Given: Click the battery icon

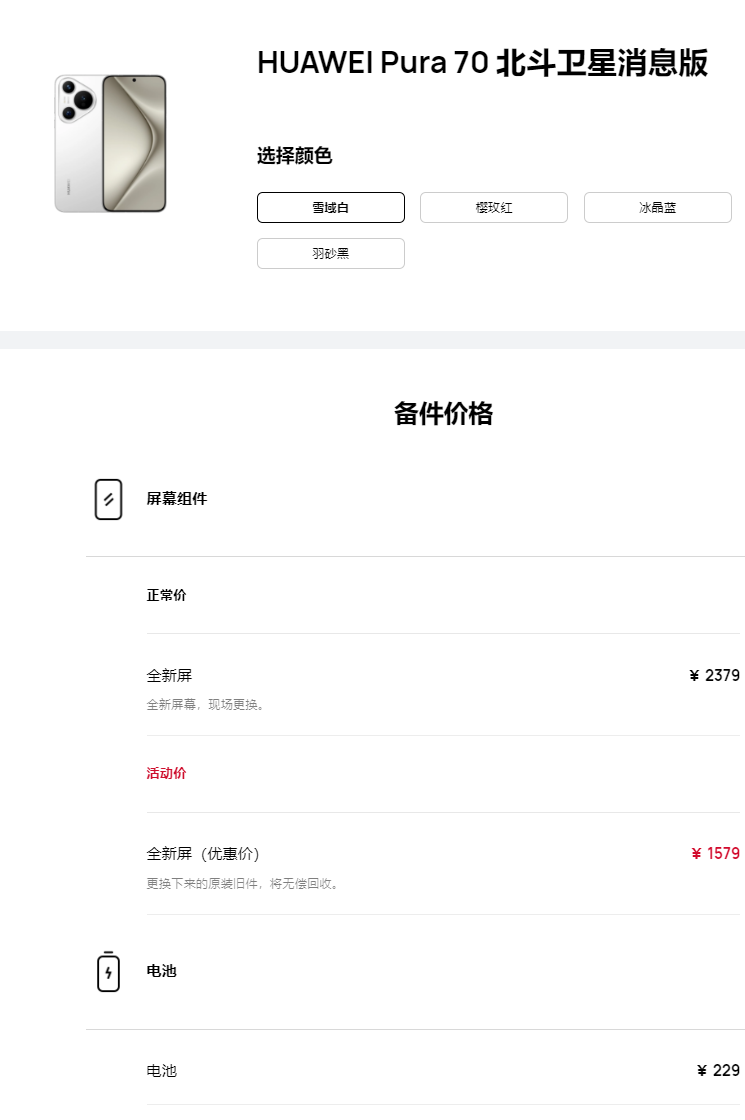Looking at the screenshot, I should (x=109, y=971).
